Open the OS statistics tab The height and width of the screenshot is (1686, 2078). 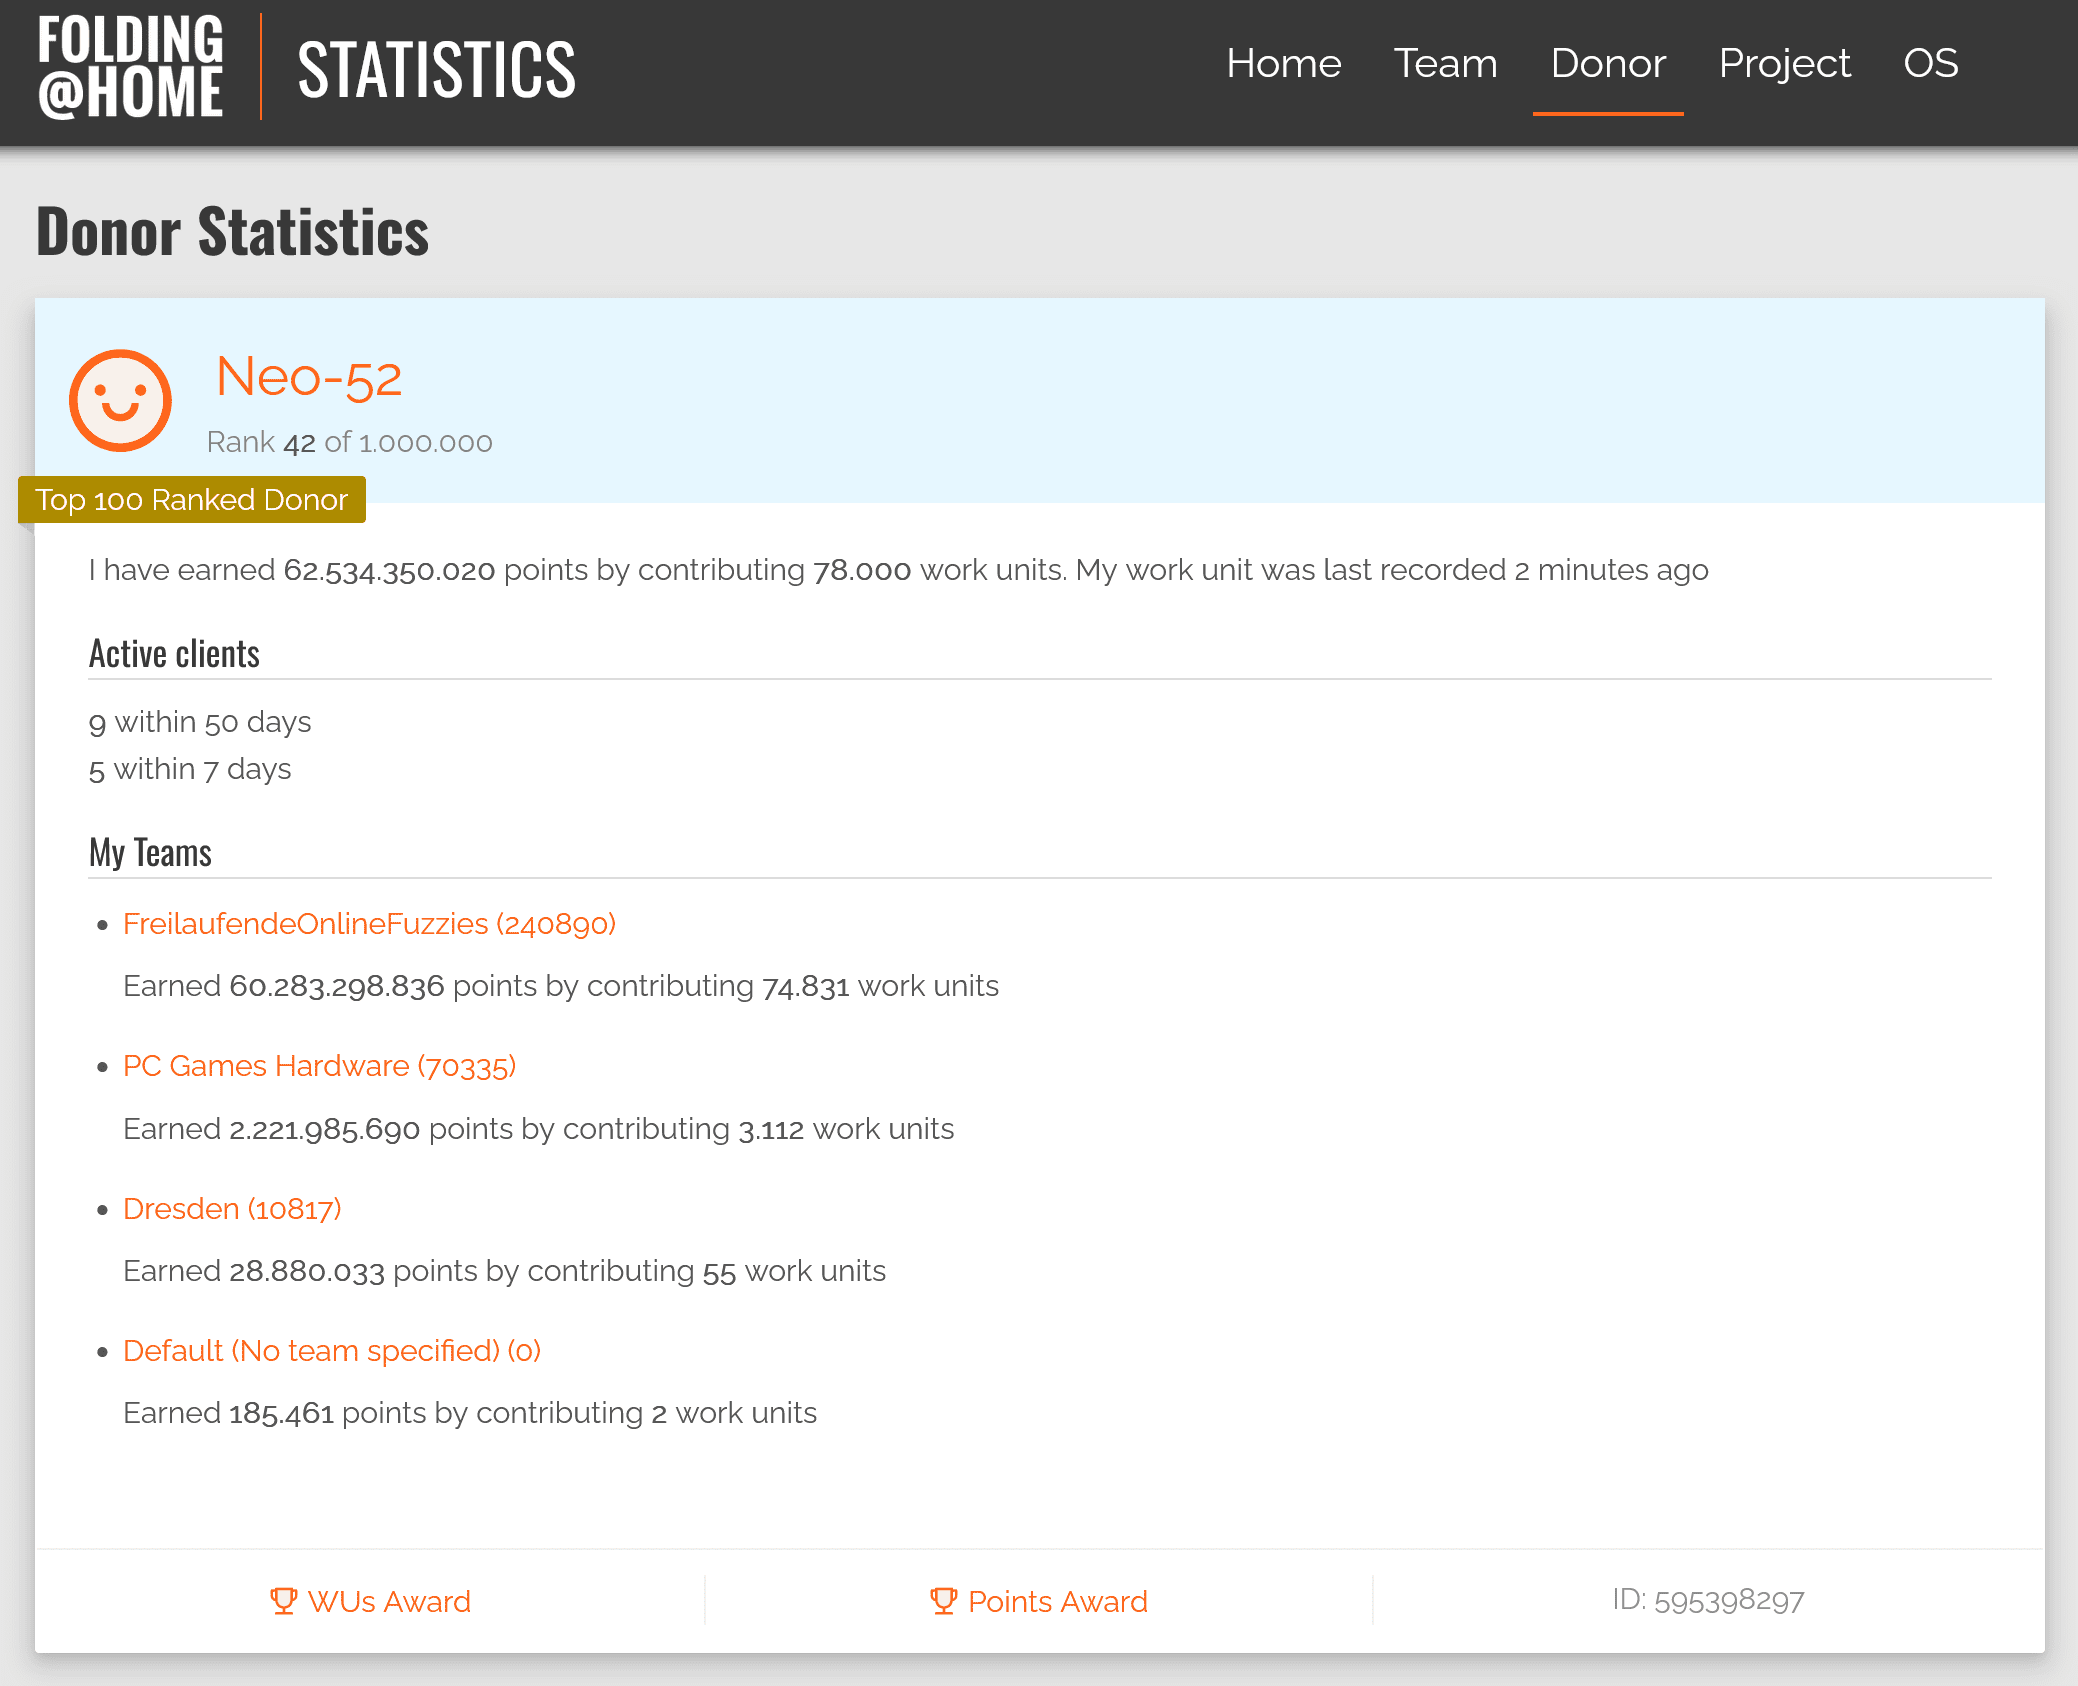[1930, 63]
